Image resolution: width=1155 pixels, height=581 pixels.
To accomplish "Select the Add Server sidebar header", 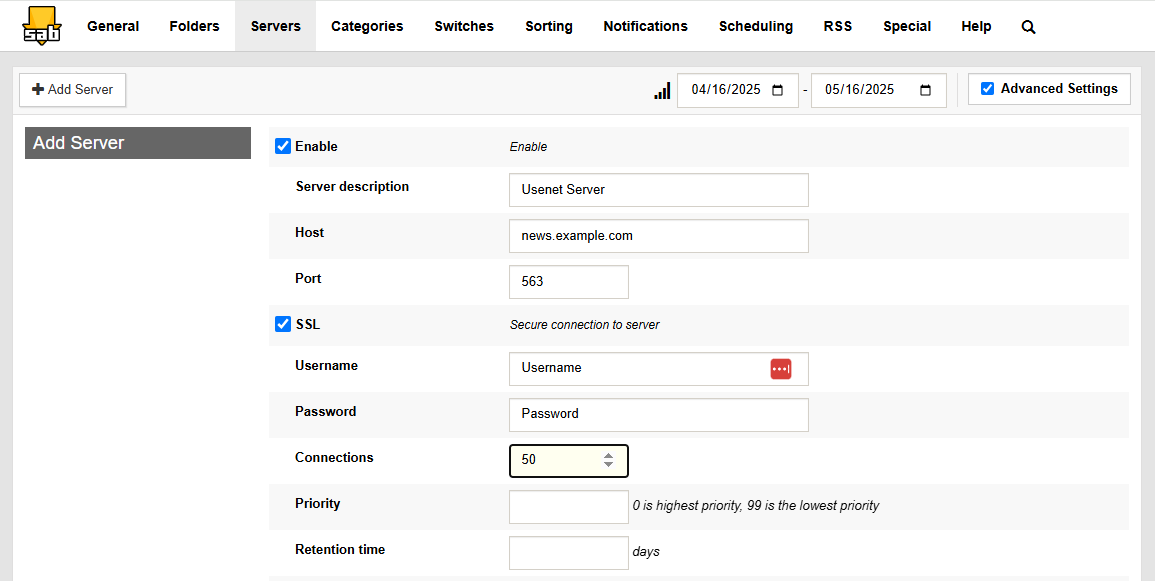I will (138, 143).
